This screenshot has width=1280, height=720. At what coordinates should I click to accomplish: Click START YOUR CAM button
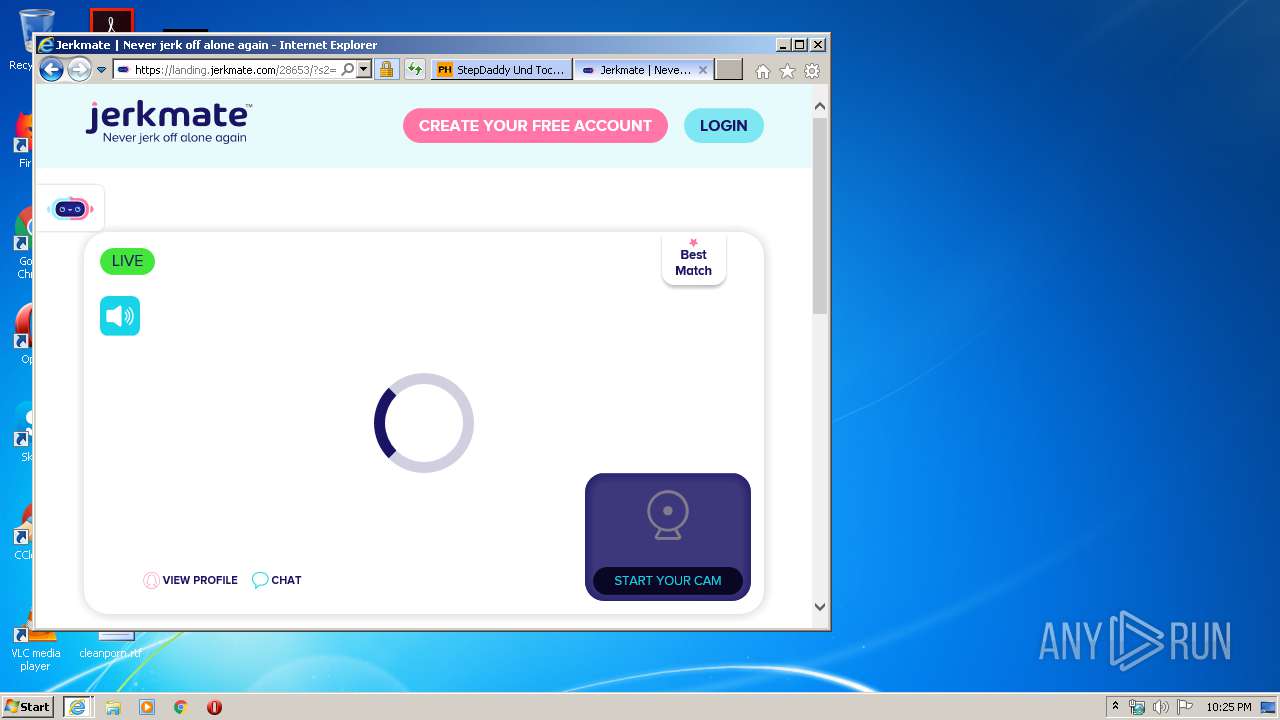point(667,581)
